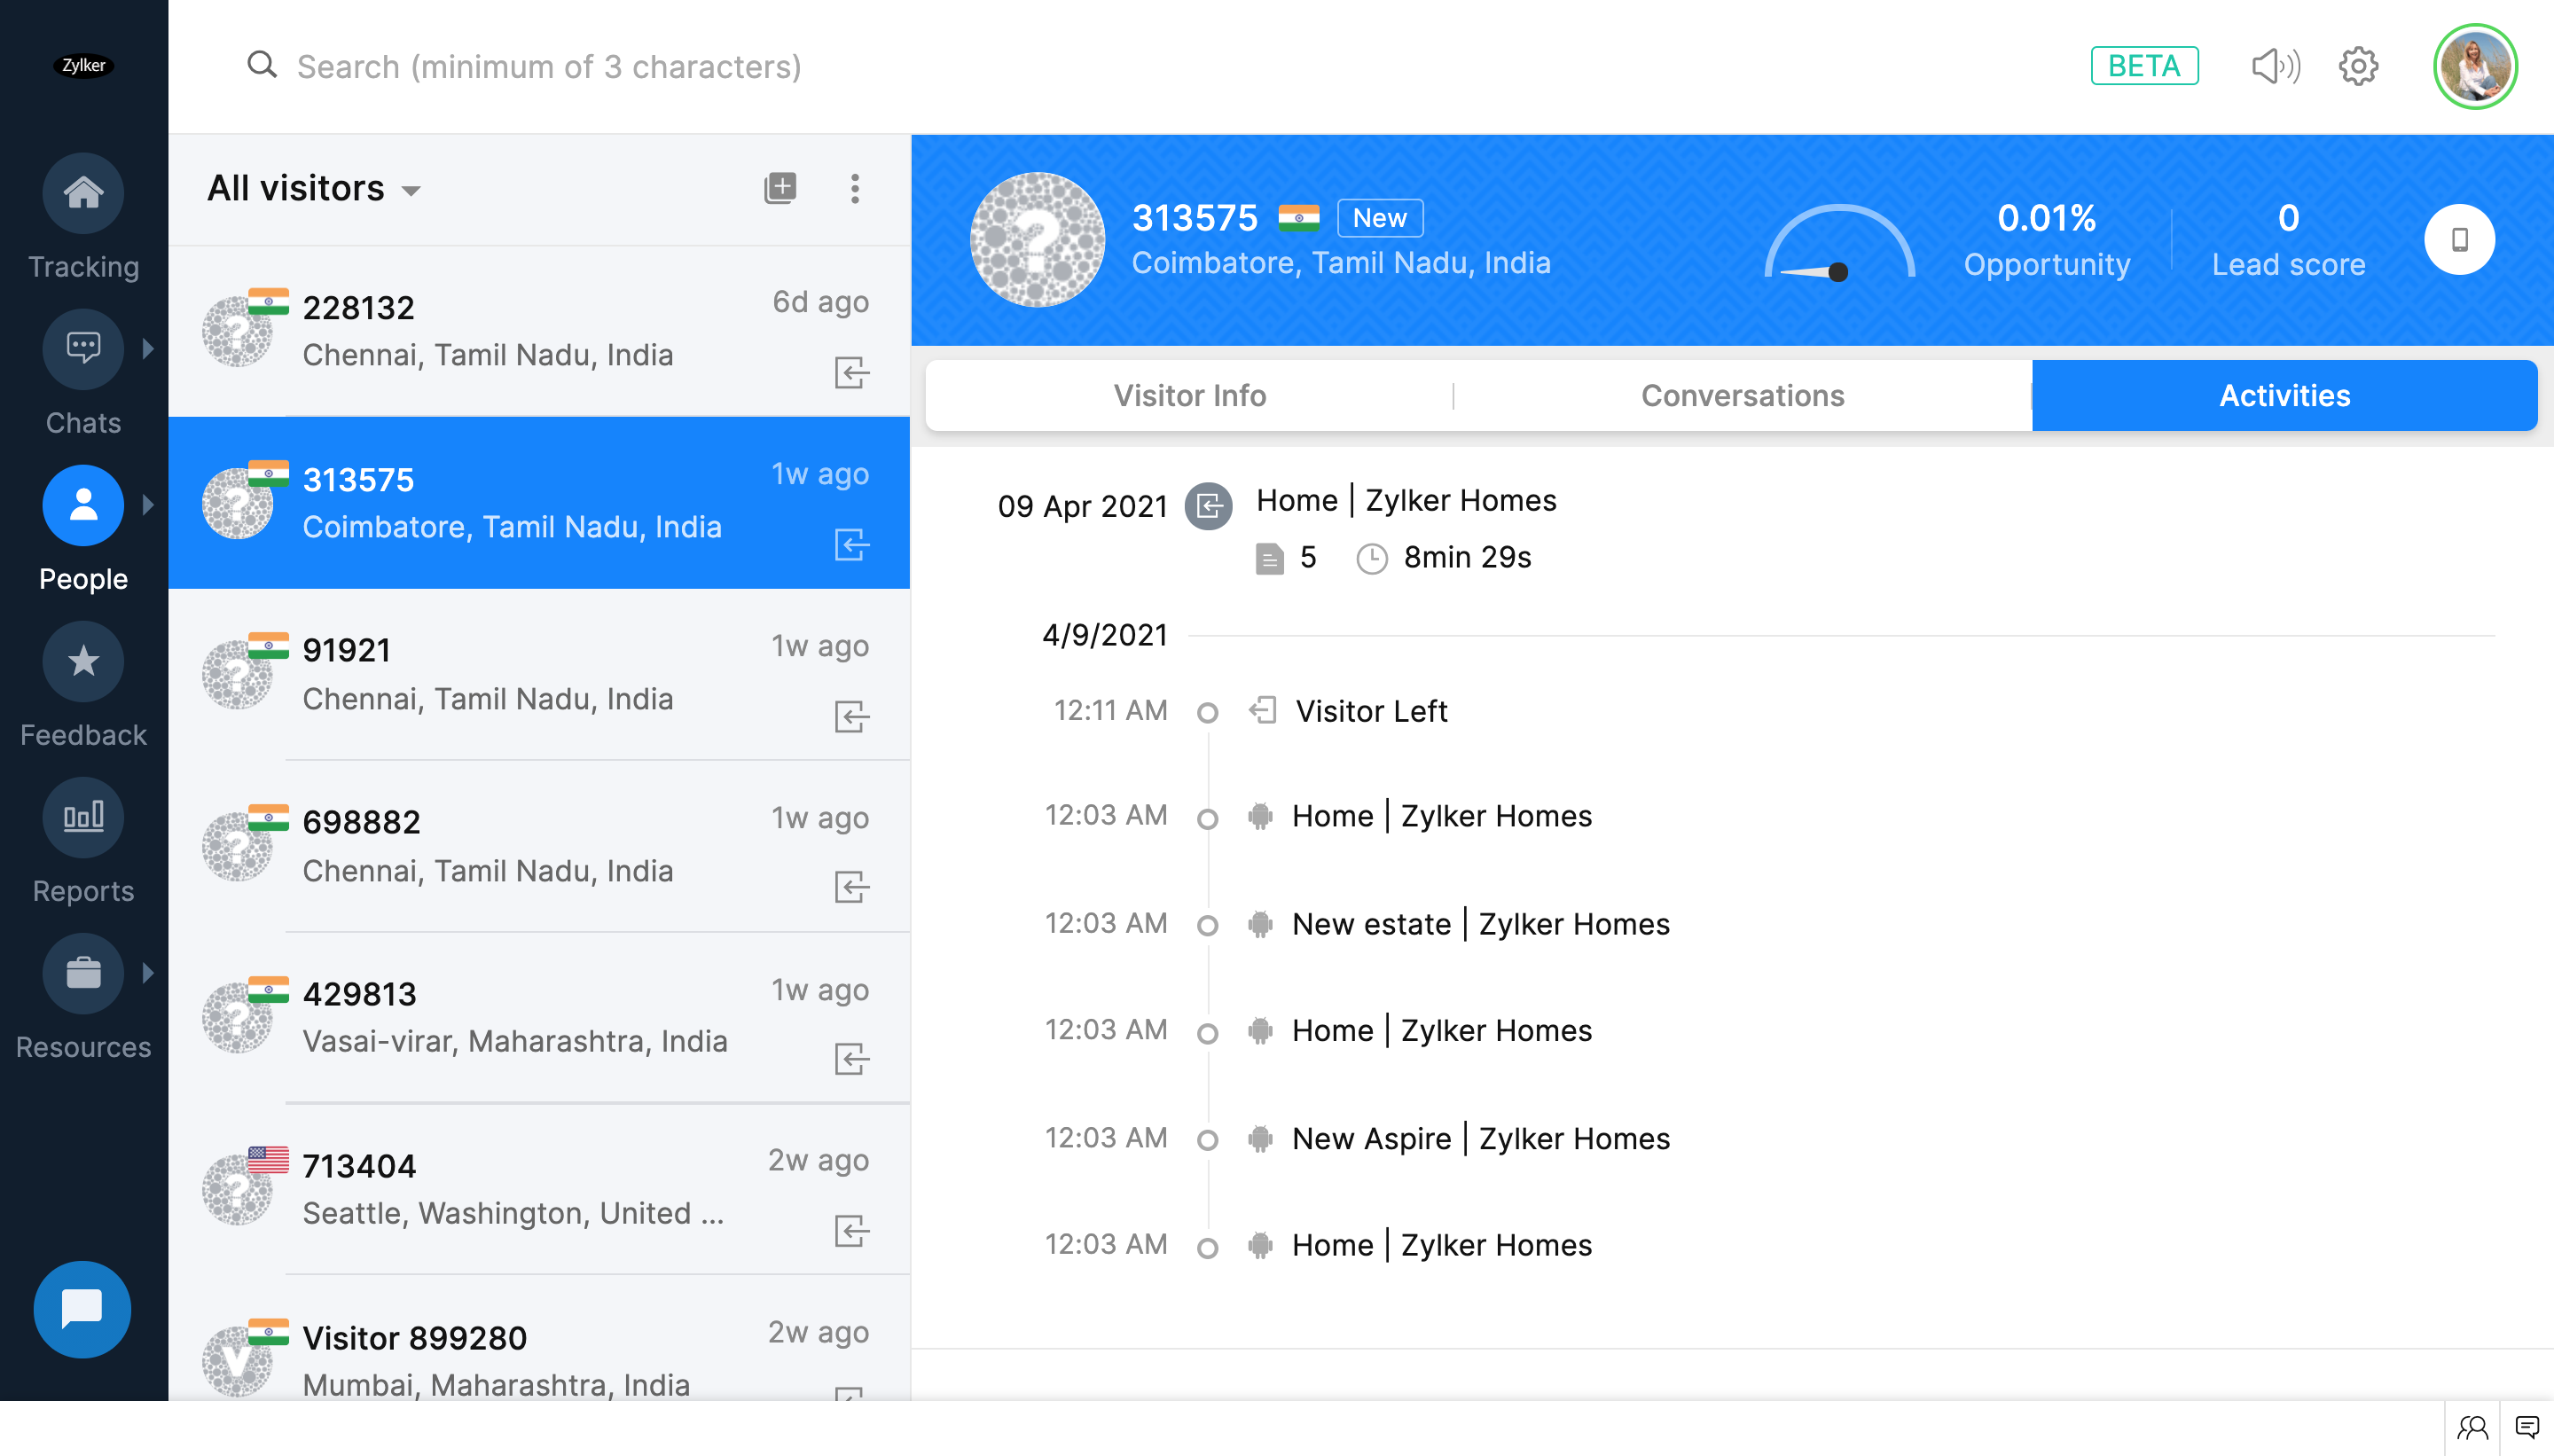Image resolution: width=2554 pixels, height=1456 pixels.
Task: Click the blue chat bubble button
Action: [x=82, y=1308]
